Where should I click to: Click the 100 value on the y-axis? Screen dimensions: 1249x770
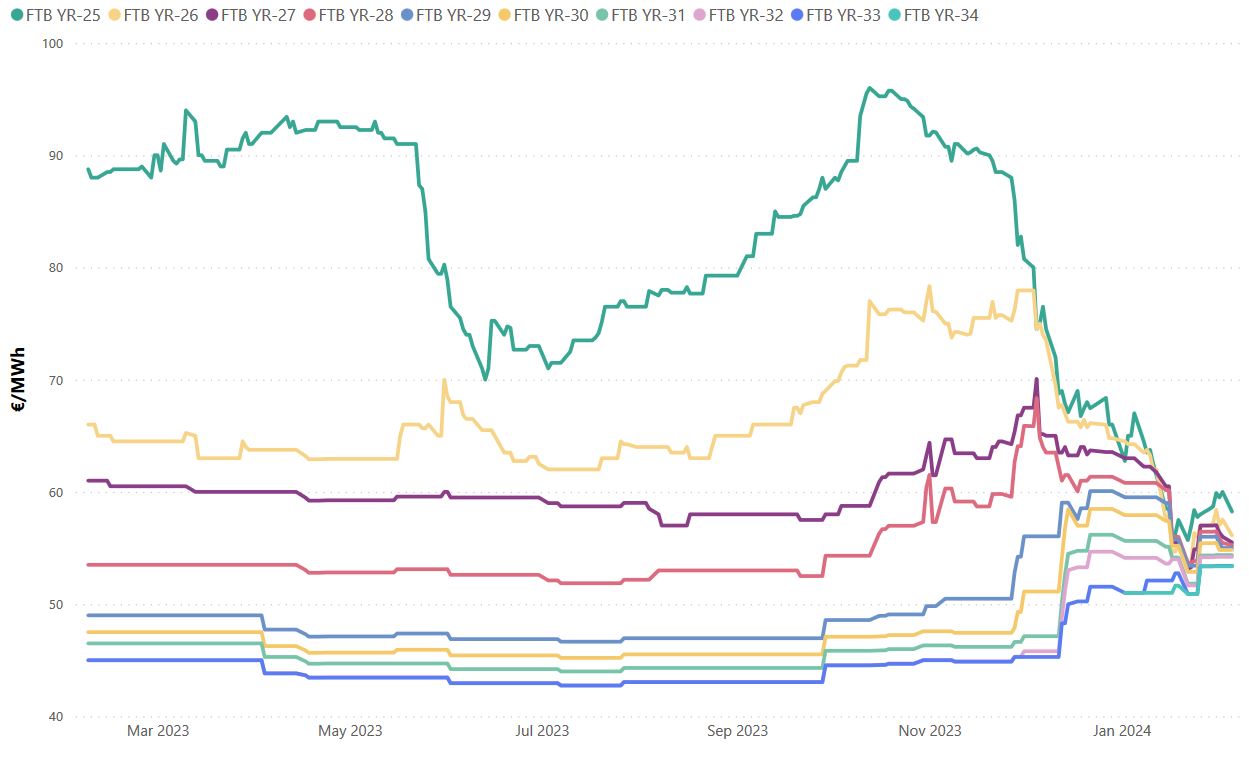(53, 44)
